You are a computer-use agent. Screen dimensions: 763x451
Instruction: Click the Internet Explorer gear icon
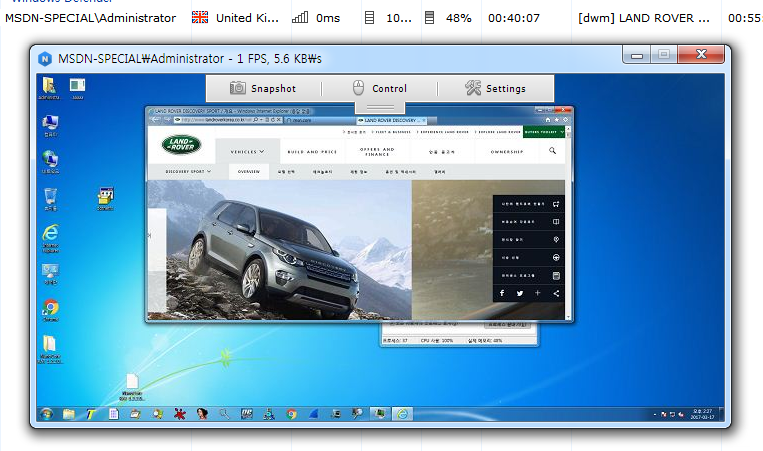tap(565, 120)
